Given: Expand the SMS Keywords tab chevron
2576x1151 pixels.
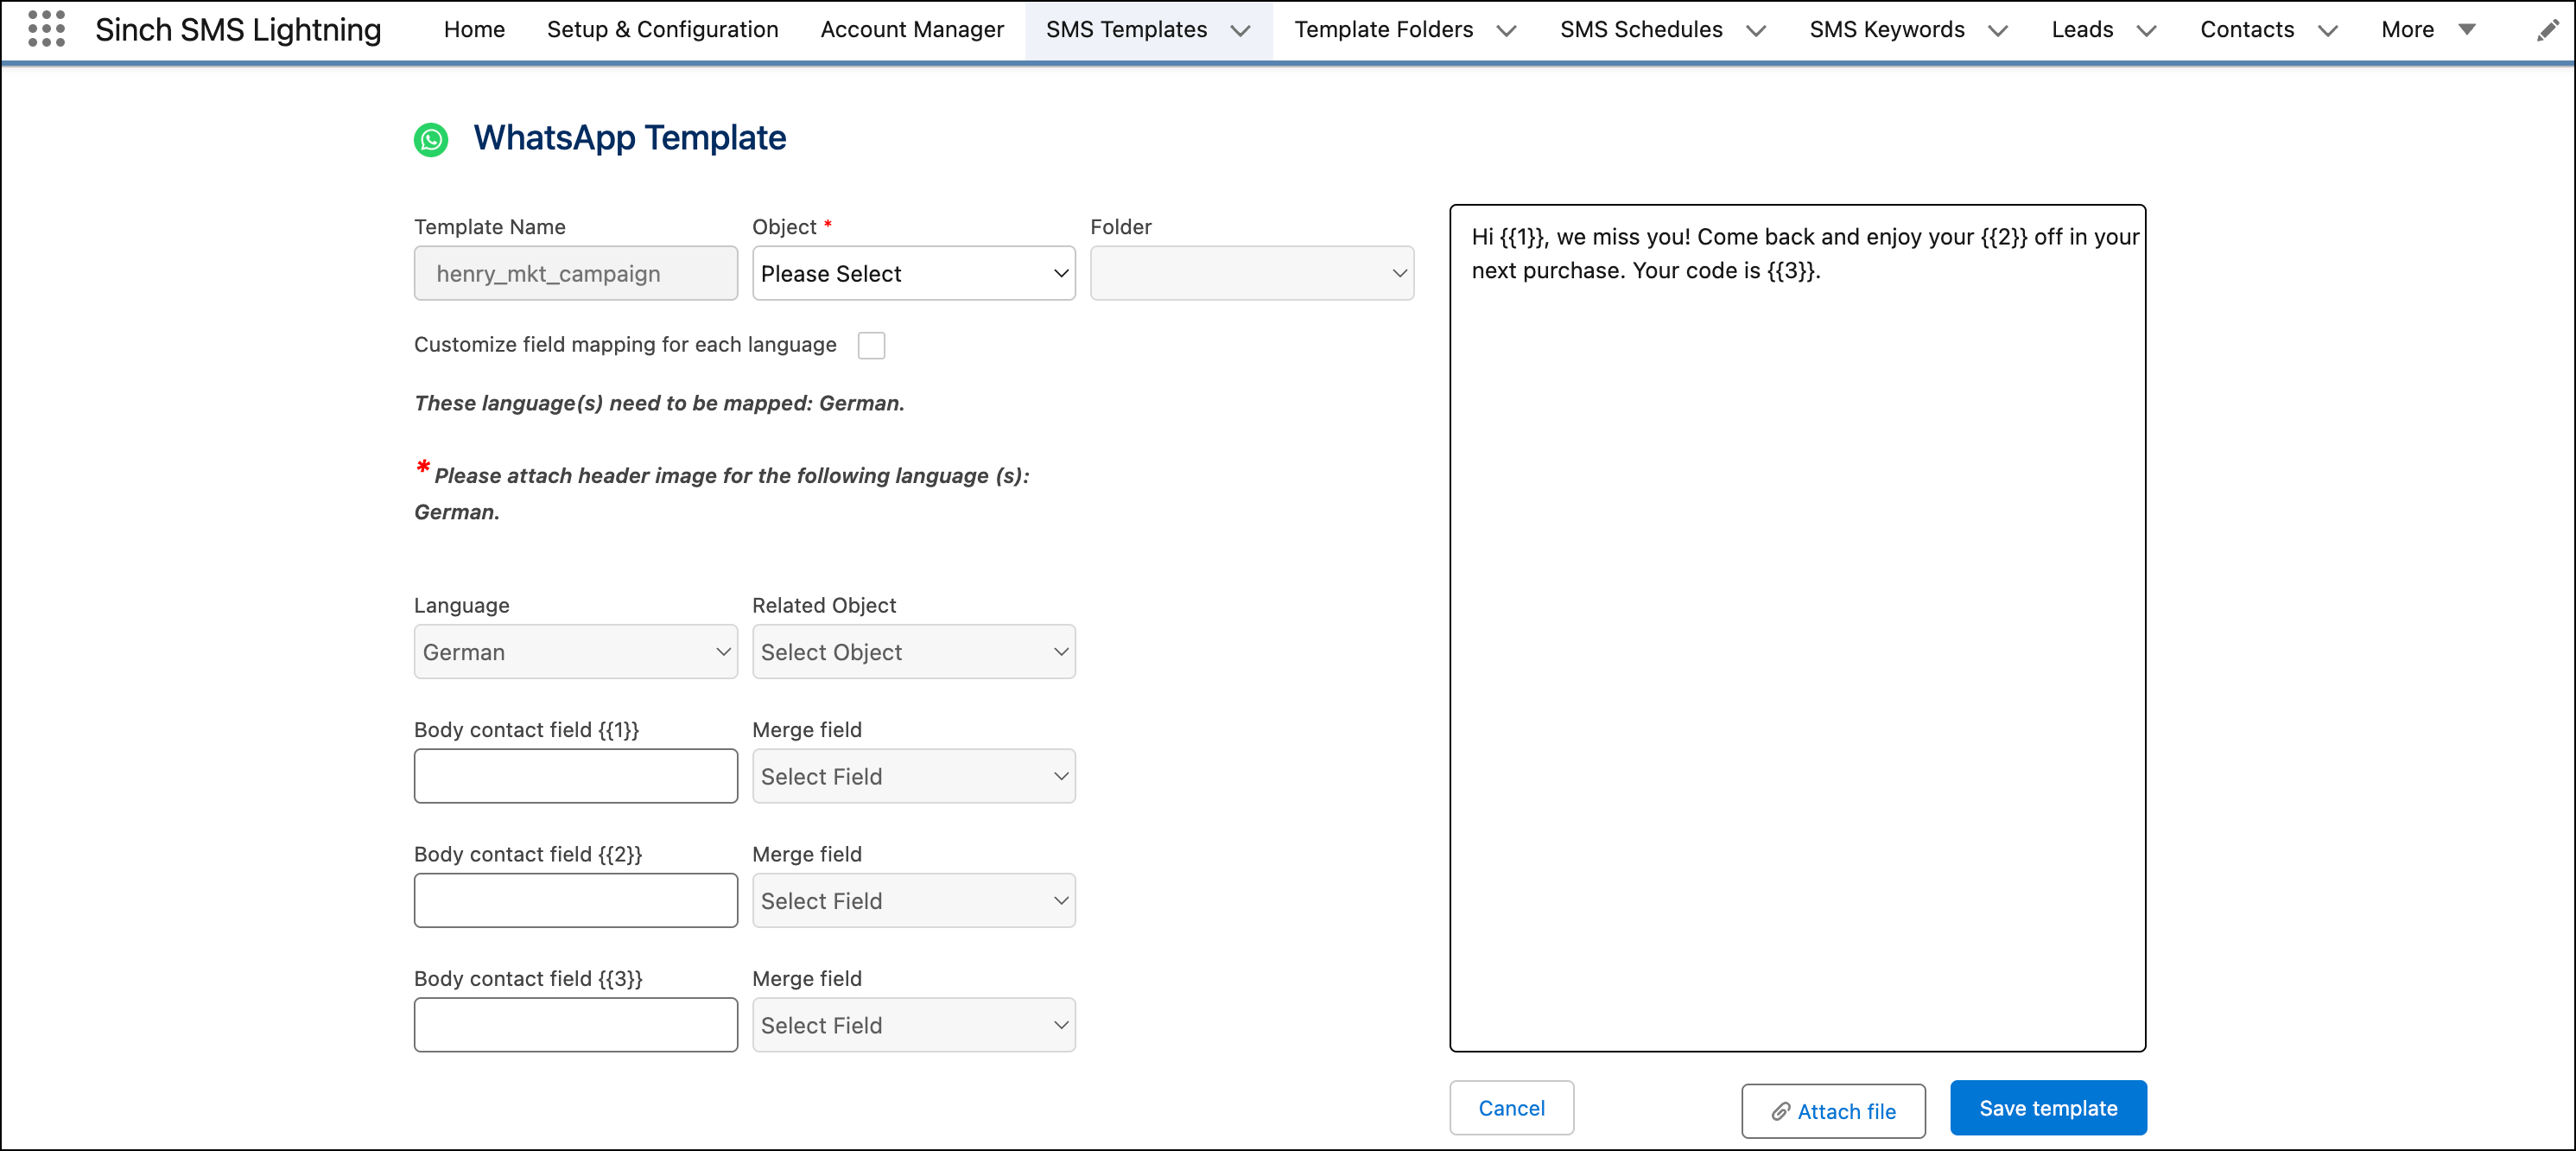Looking at the screenshot, I should [x=1997, y=31].
